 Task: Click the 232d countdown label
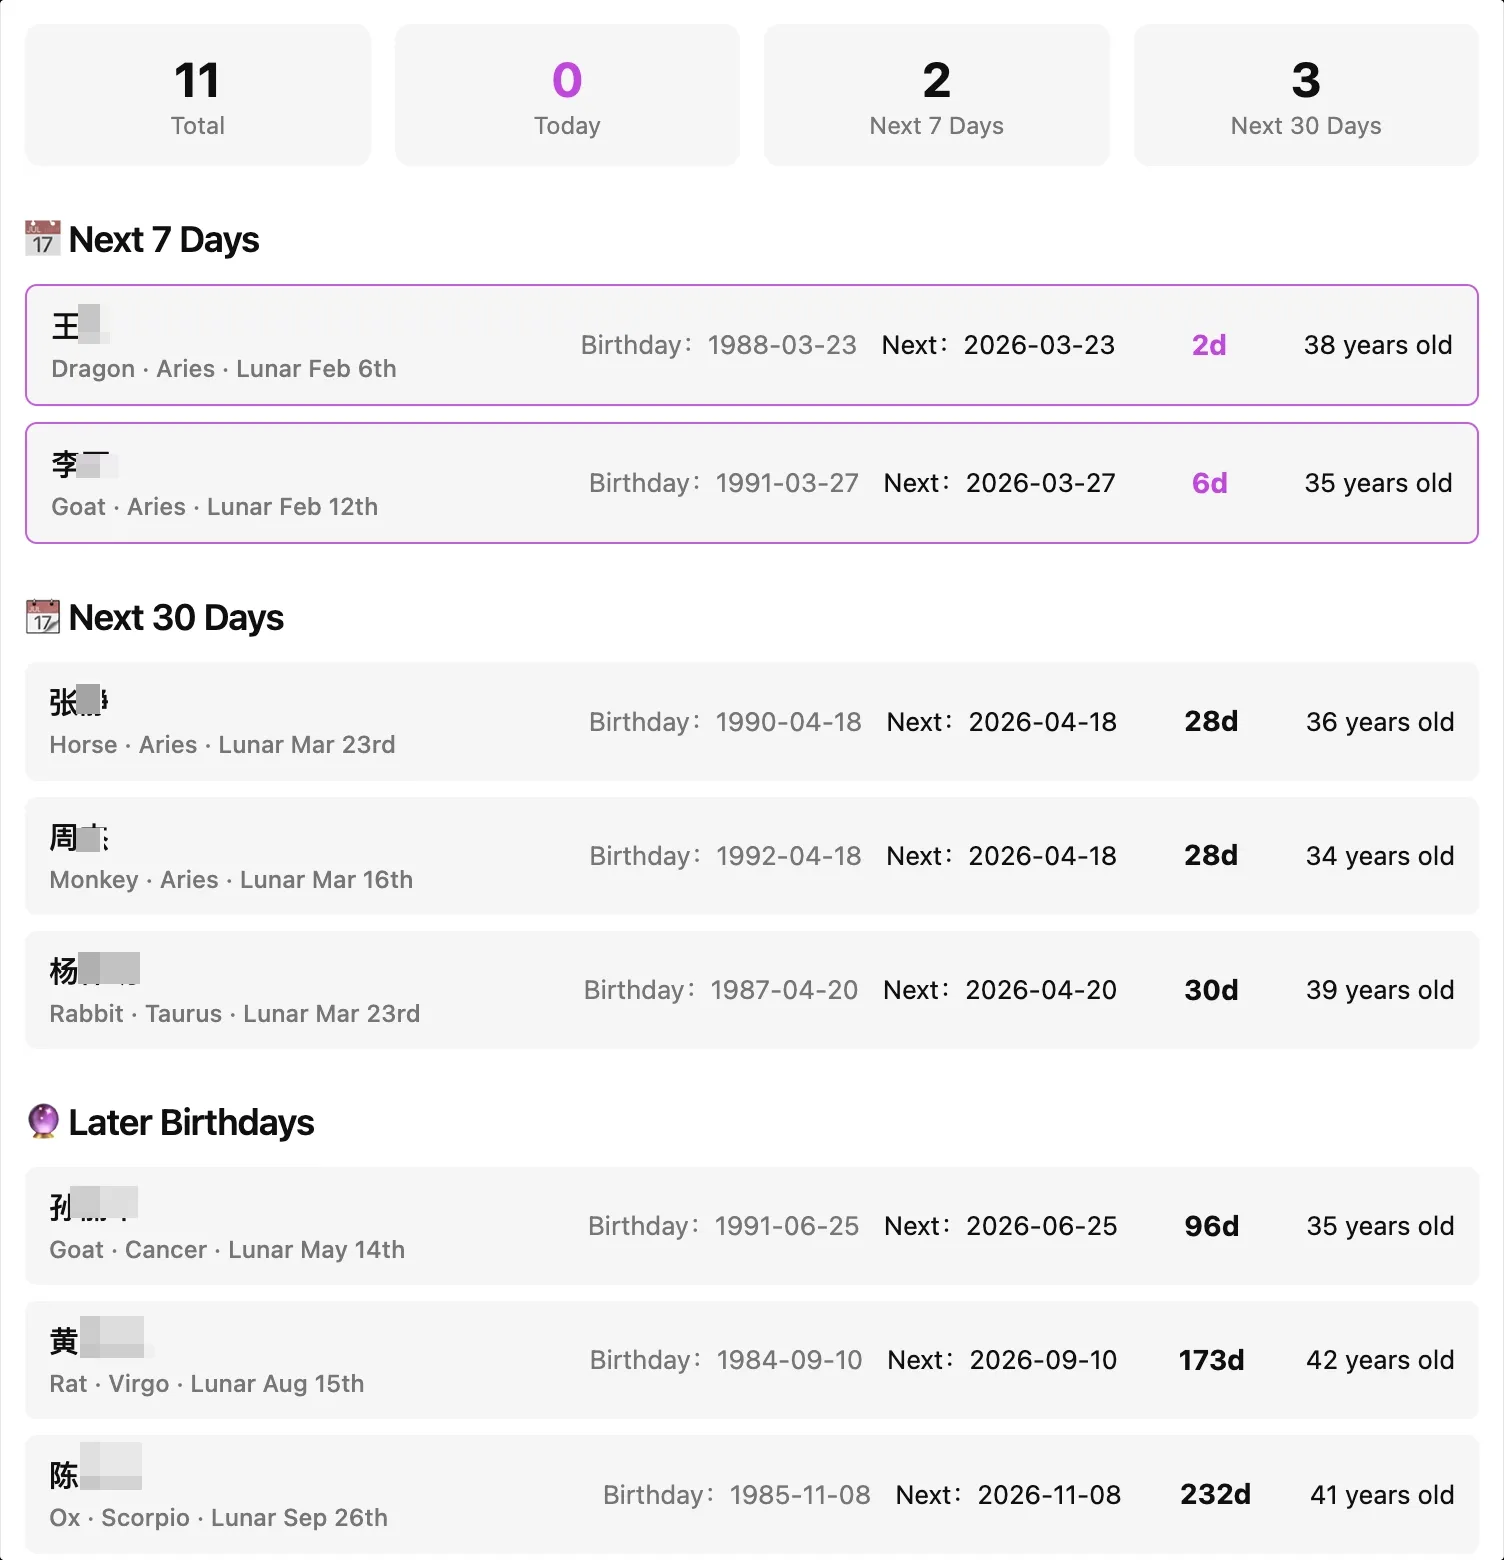pyautogui.click(x=1215, y=1494)
